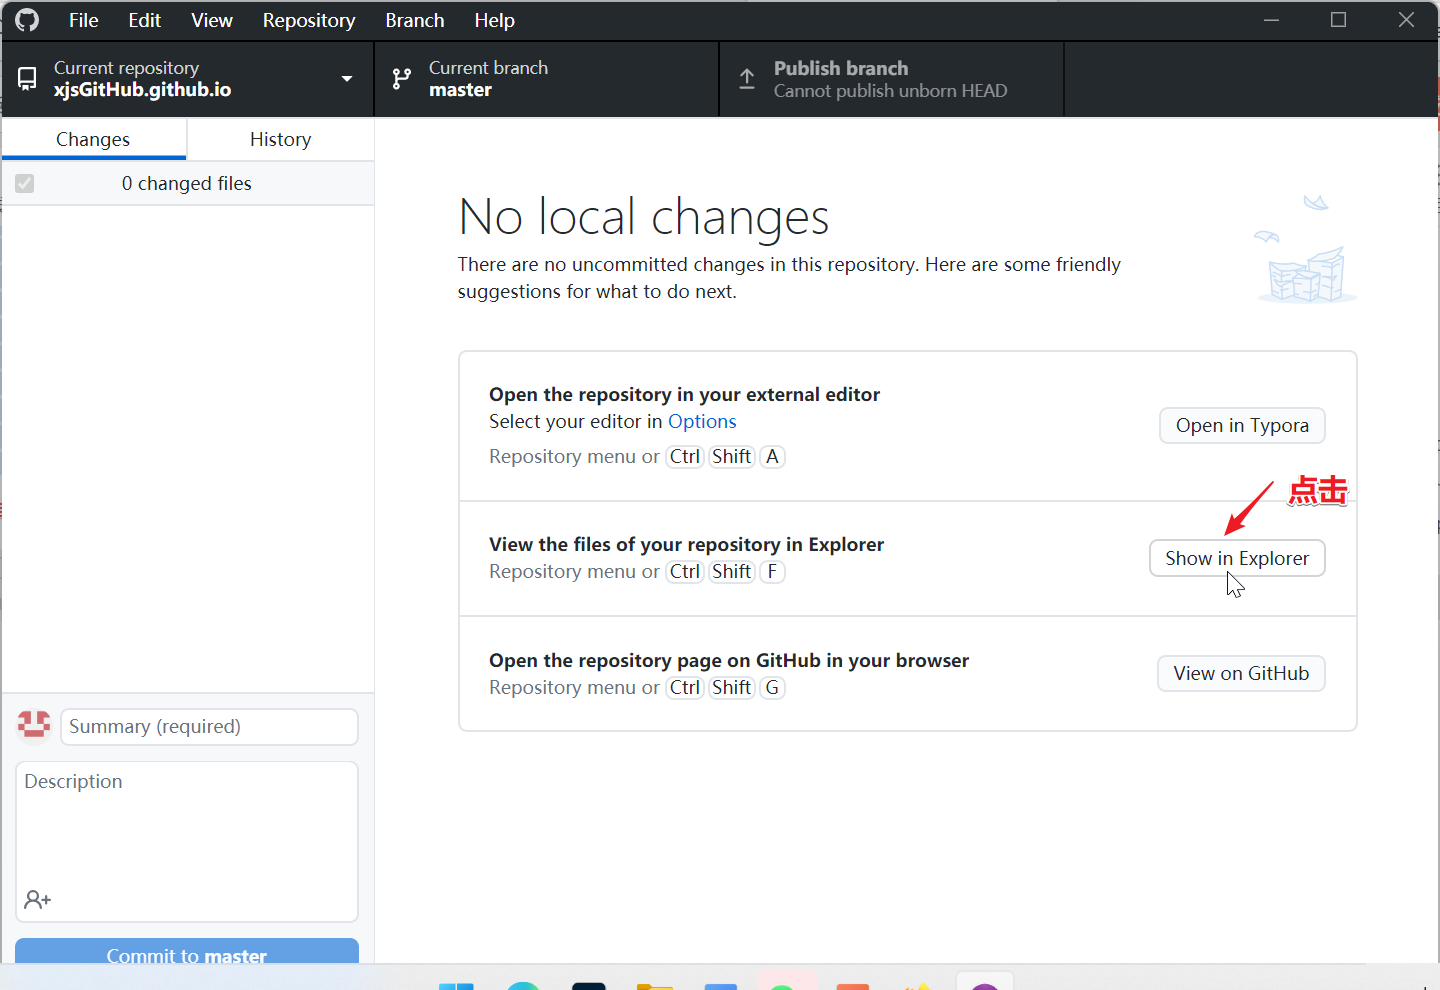The width and height of the screenshot is (1440, 990).
Task: Click 'Open the repository page on GitHub in your browser'
Action: 729,660
